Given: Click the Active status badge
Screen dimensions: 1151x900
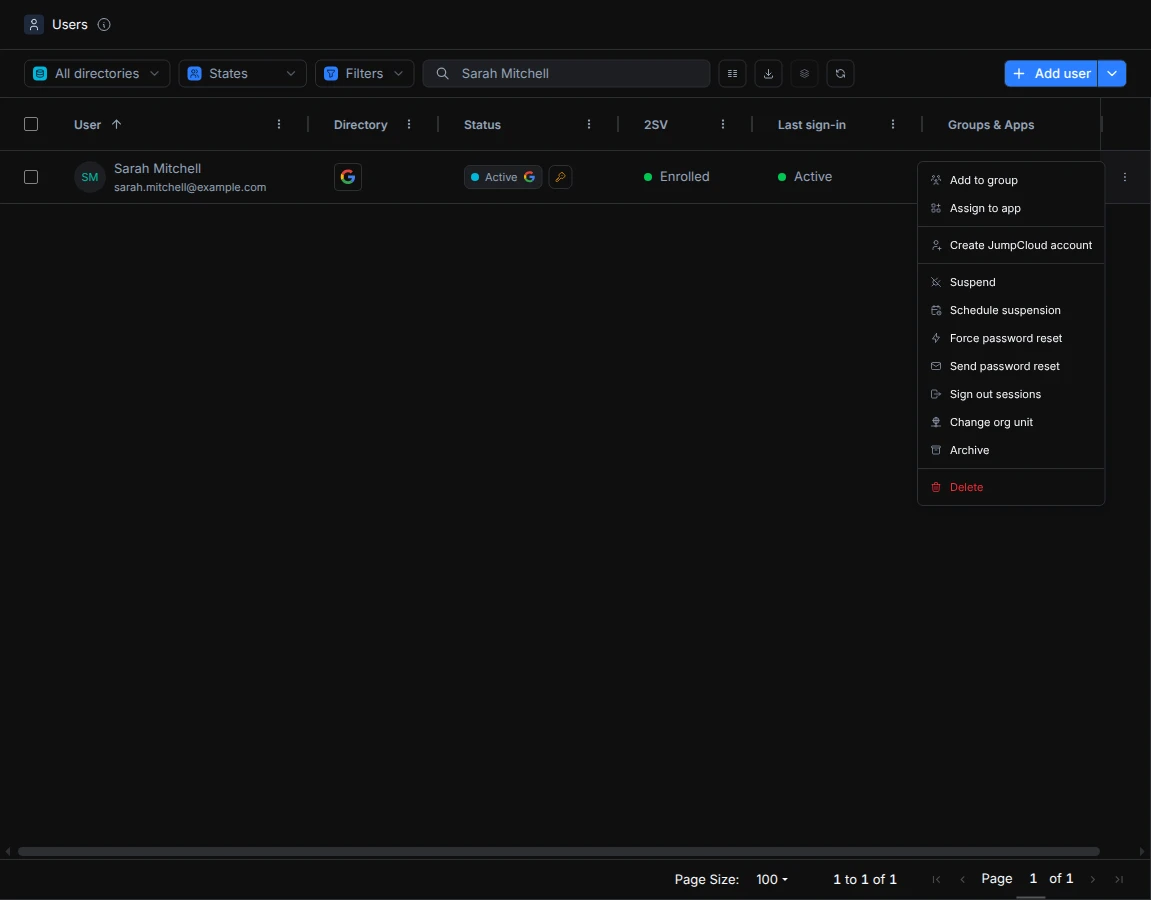Looking at the screenshot, I should click(503, 177).
